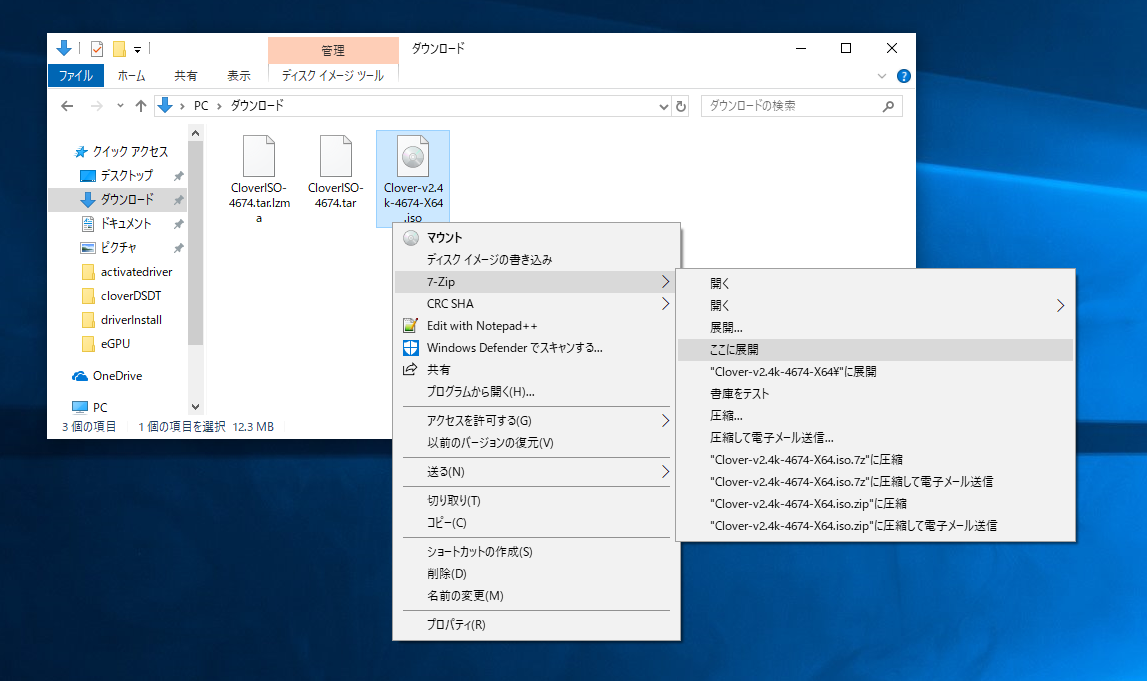Image resolution: width=1147 pixels, height=681 pixels.
Task: Click navigation pane scrollbar down arrow
Action: 195,407
